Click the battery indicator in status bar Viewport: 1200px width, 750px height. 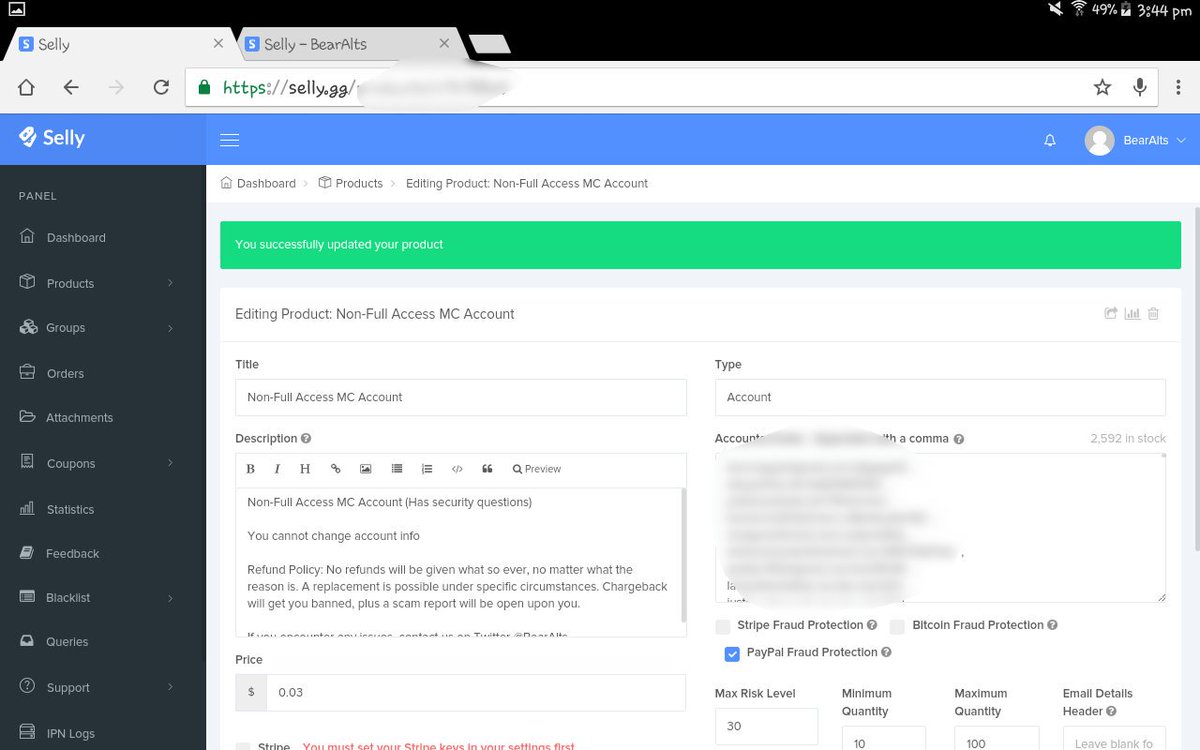click(x=1127, y=10)
